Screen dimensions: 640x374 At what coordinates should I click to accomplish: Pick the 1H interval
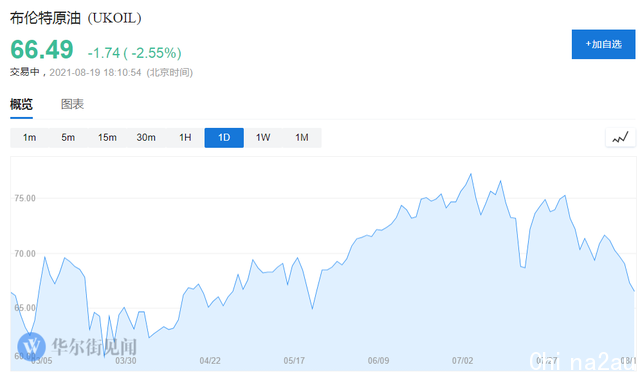coord(185,138)
